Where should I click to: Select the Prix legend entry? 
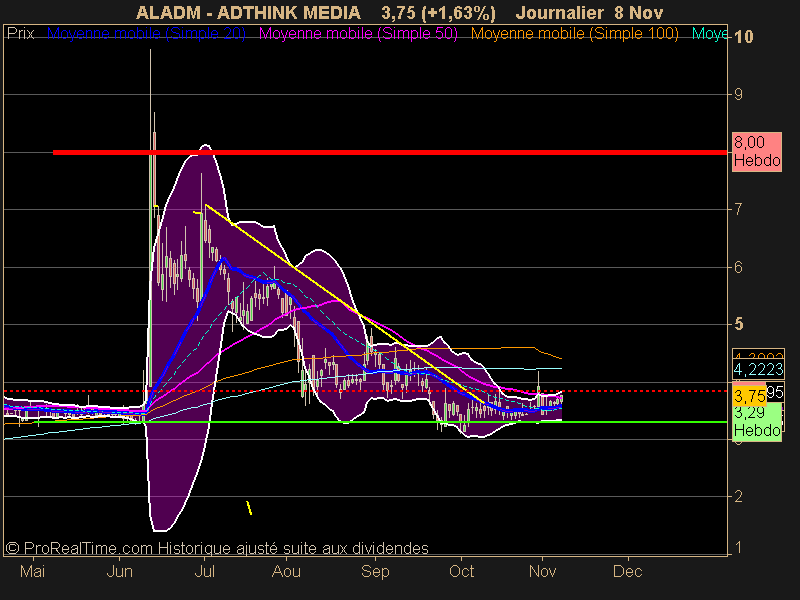coord(20,34)
